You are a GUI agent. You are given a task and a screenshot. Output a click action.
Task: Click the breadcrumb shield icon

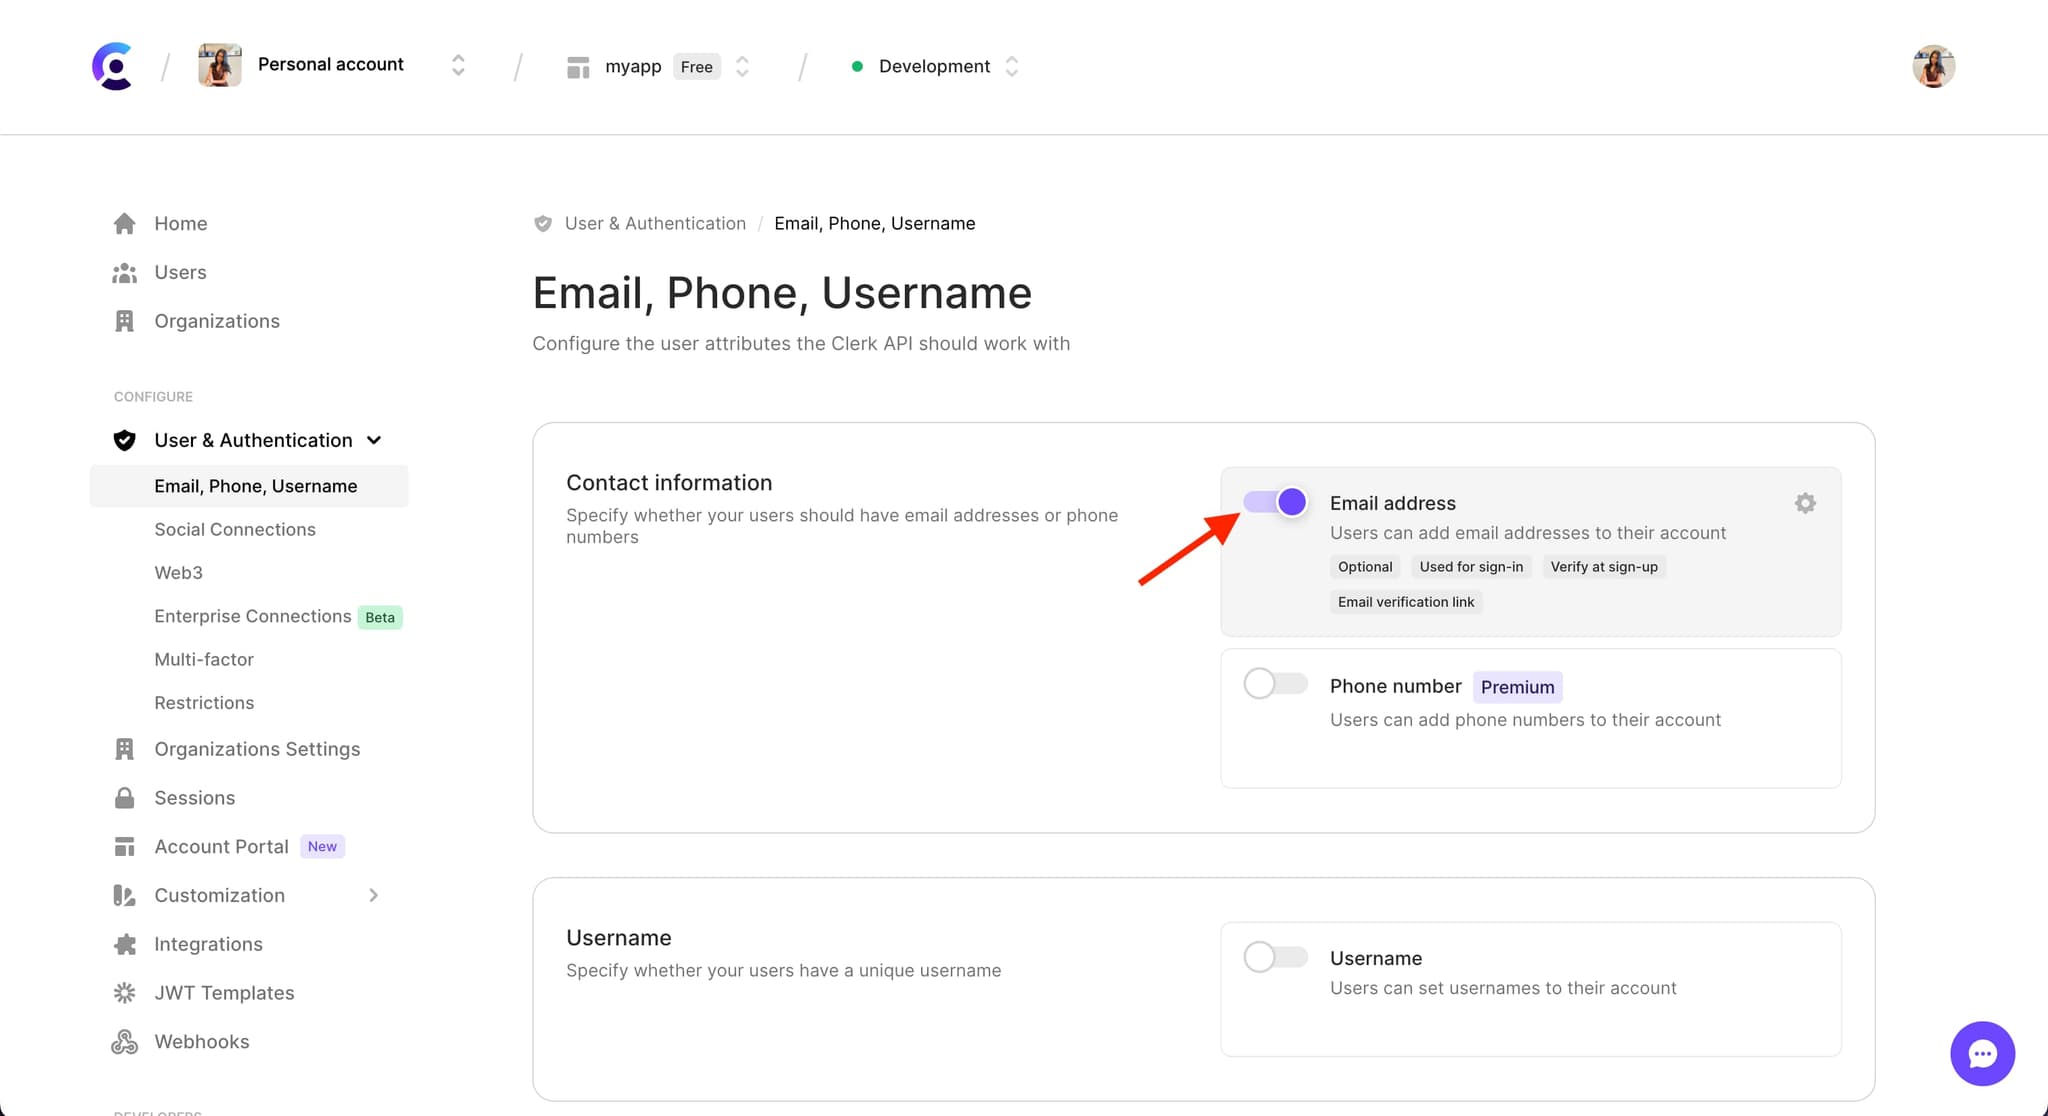543,223
